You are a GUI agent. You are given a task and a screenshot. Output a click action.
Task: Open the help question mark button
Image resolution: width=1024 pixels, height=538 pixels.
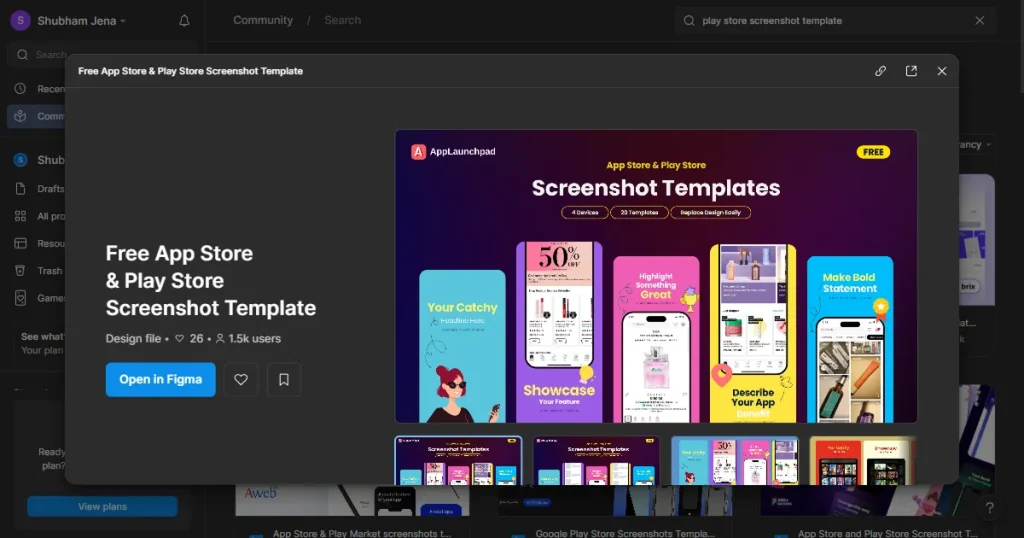tap(989, 508)
